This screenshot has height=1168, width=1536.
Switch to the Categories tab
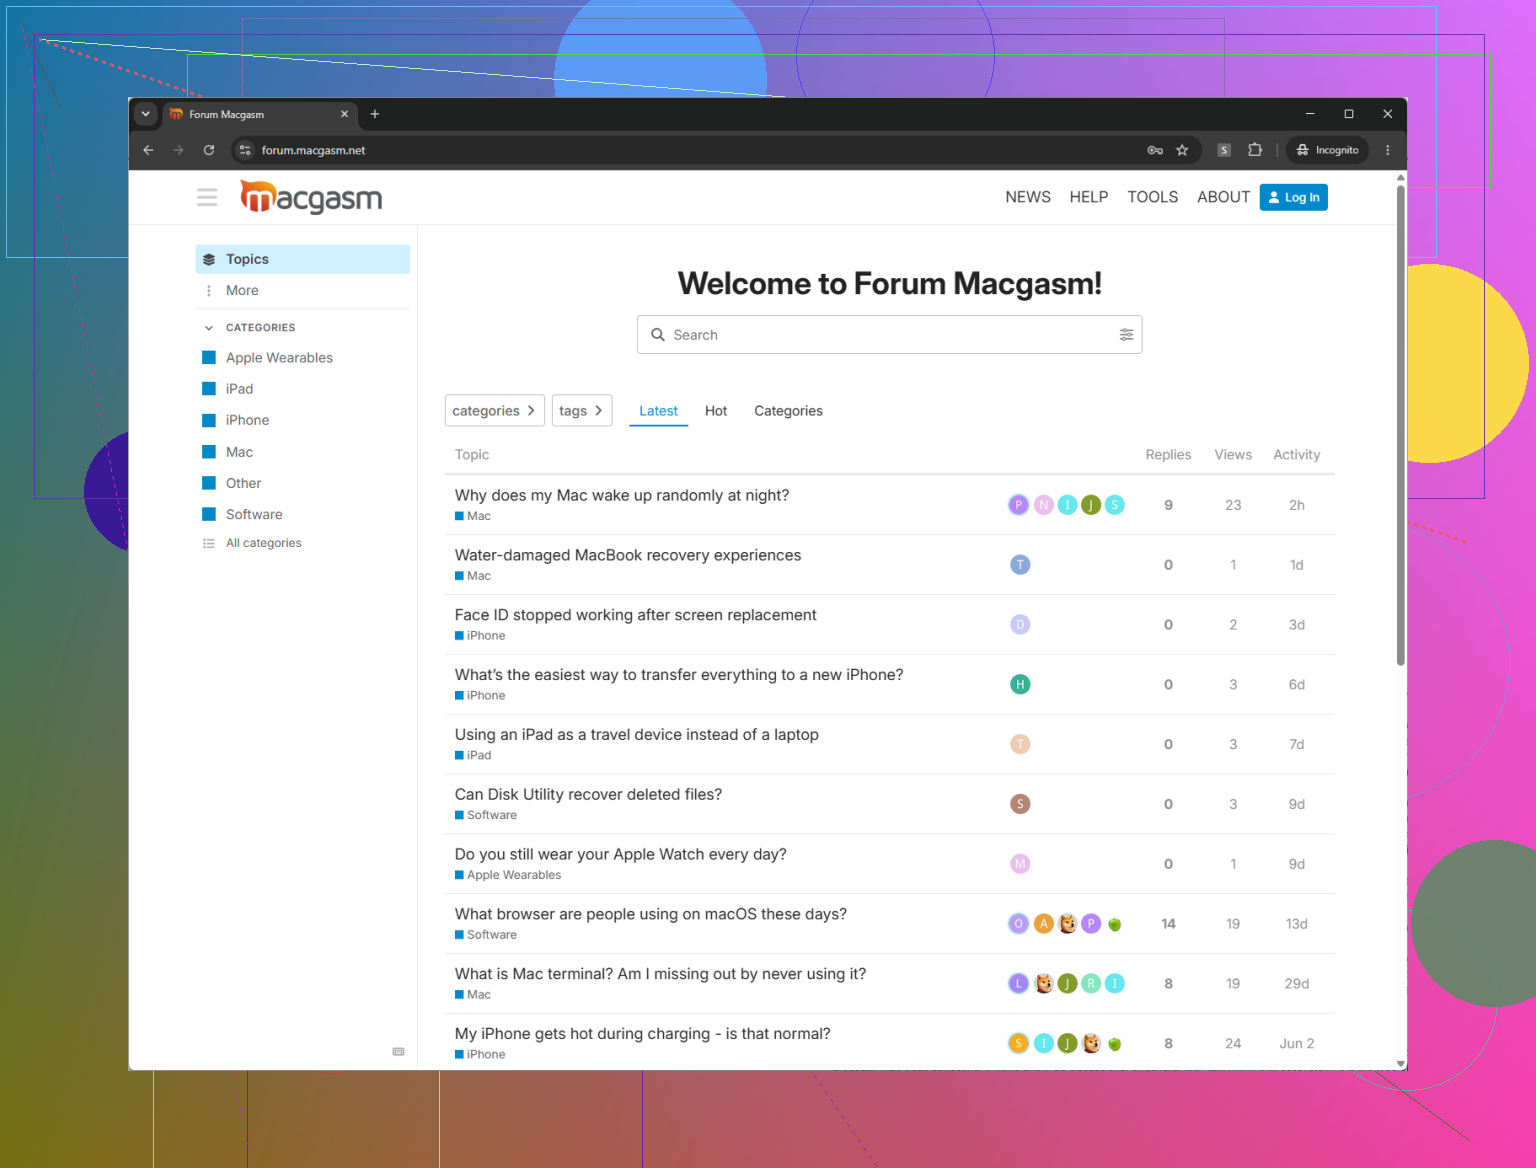[788, 411]
